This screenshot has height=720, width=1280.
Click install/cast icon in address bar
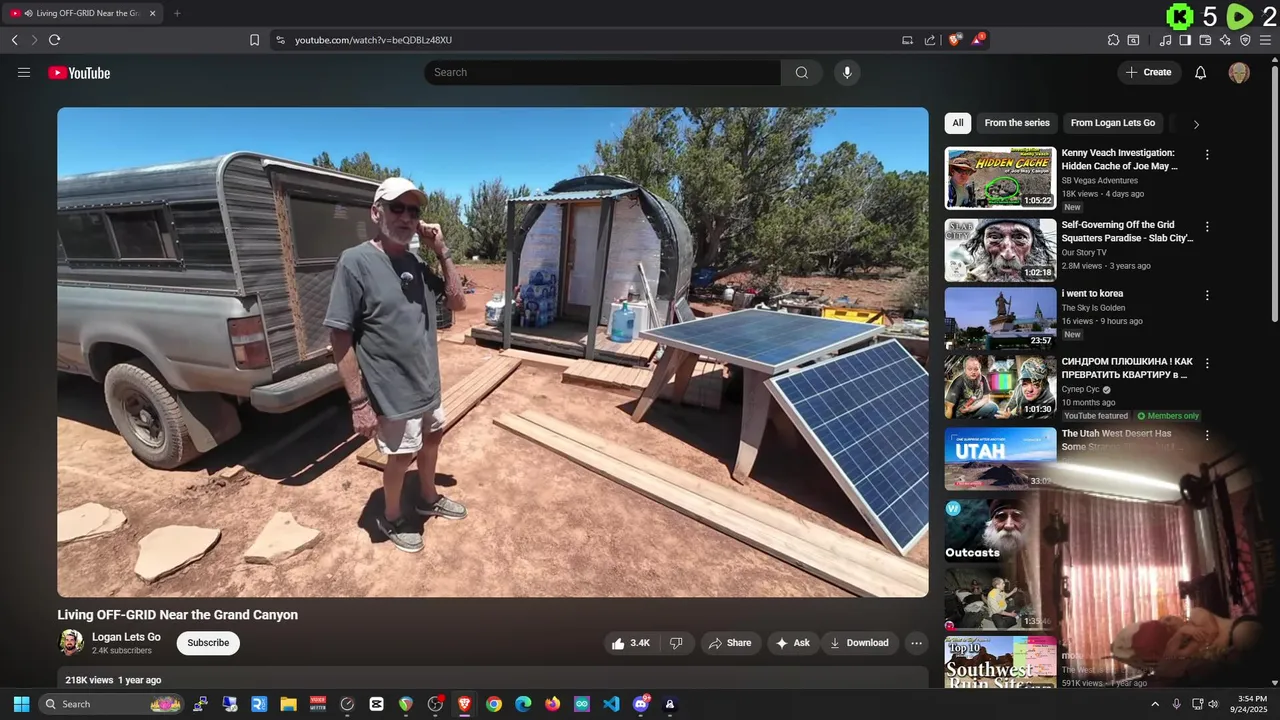[x=907, y=40]
